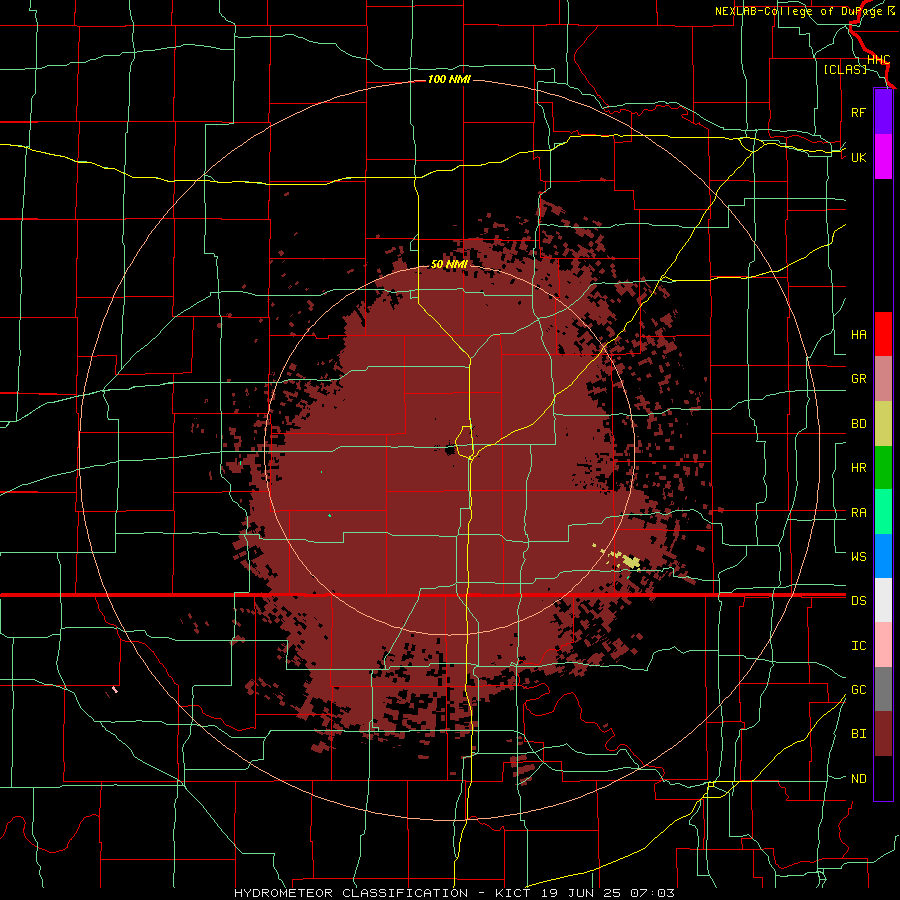
Task: Click the 'RF' legend label
Action: tap(858, 113)
